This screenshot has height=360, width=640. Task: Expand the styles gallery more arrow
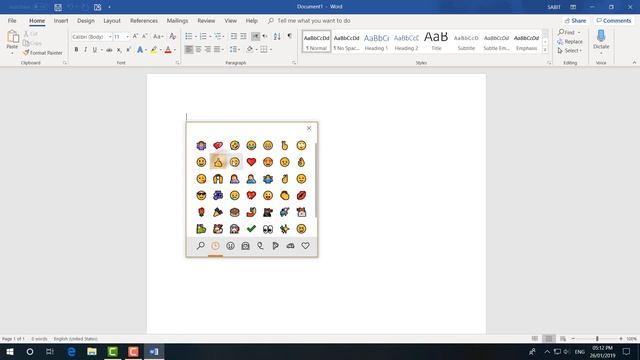[x=545, y=49]
